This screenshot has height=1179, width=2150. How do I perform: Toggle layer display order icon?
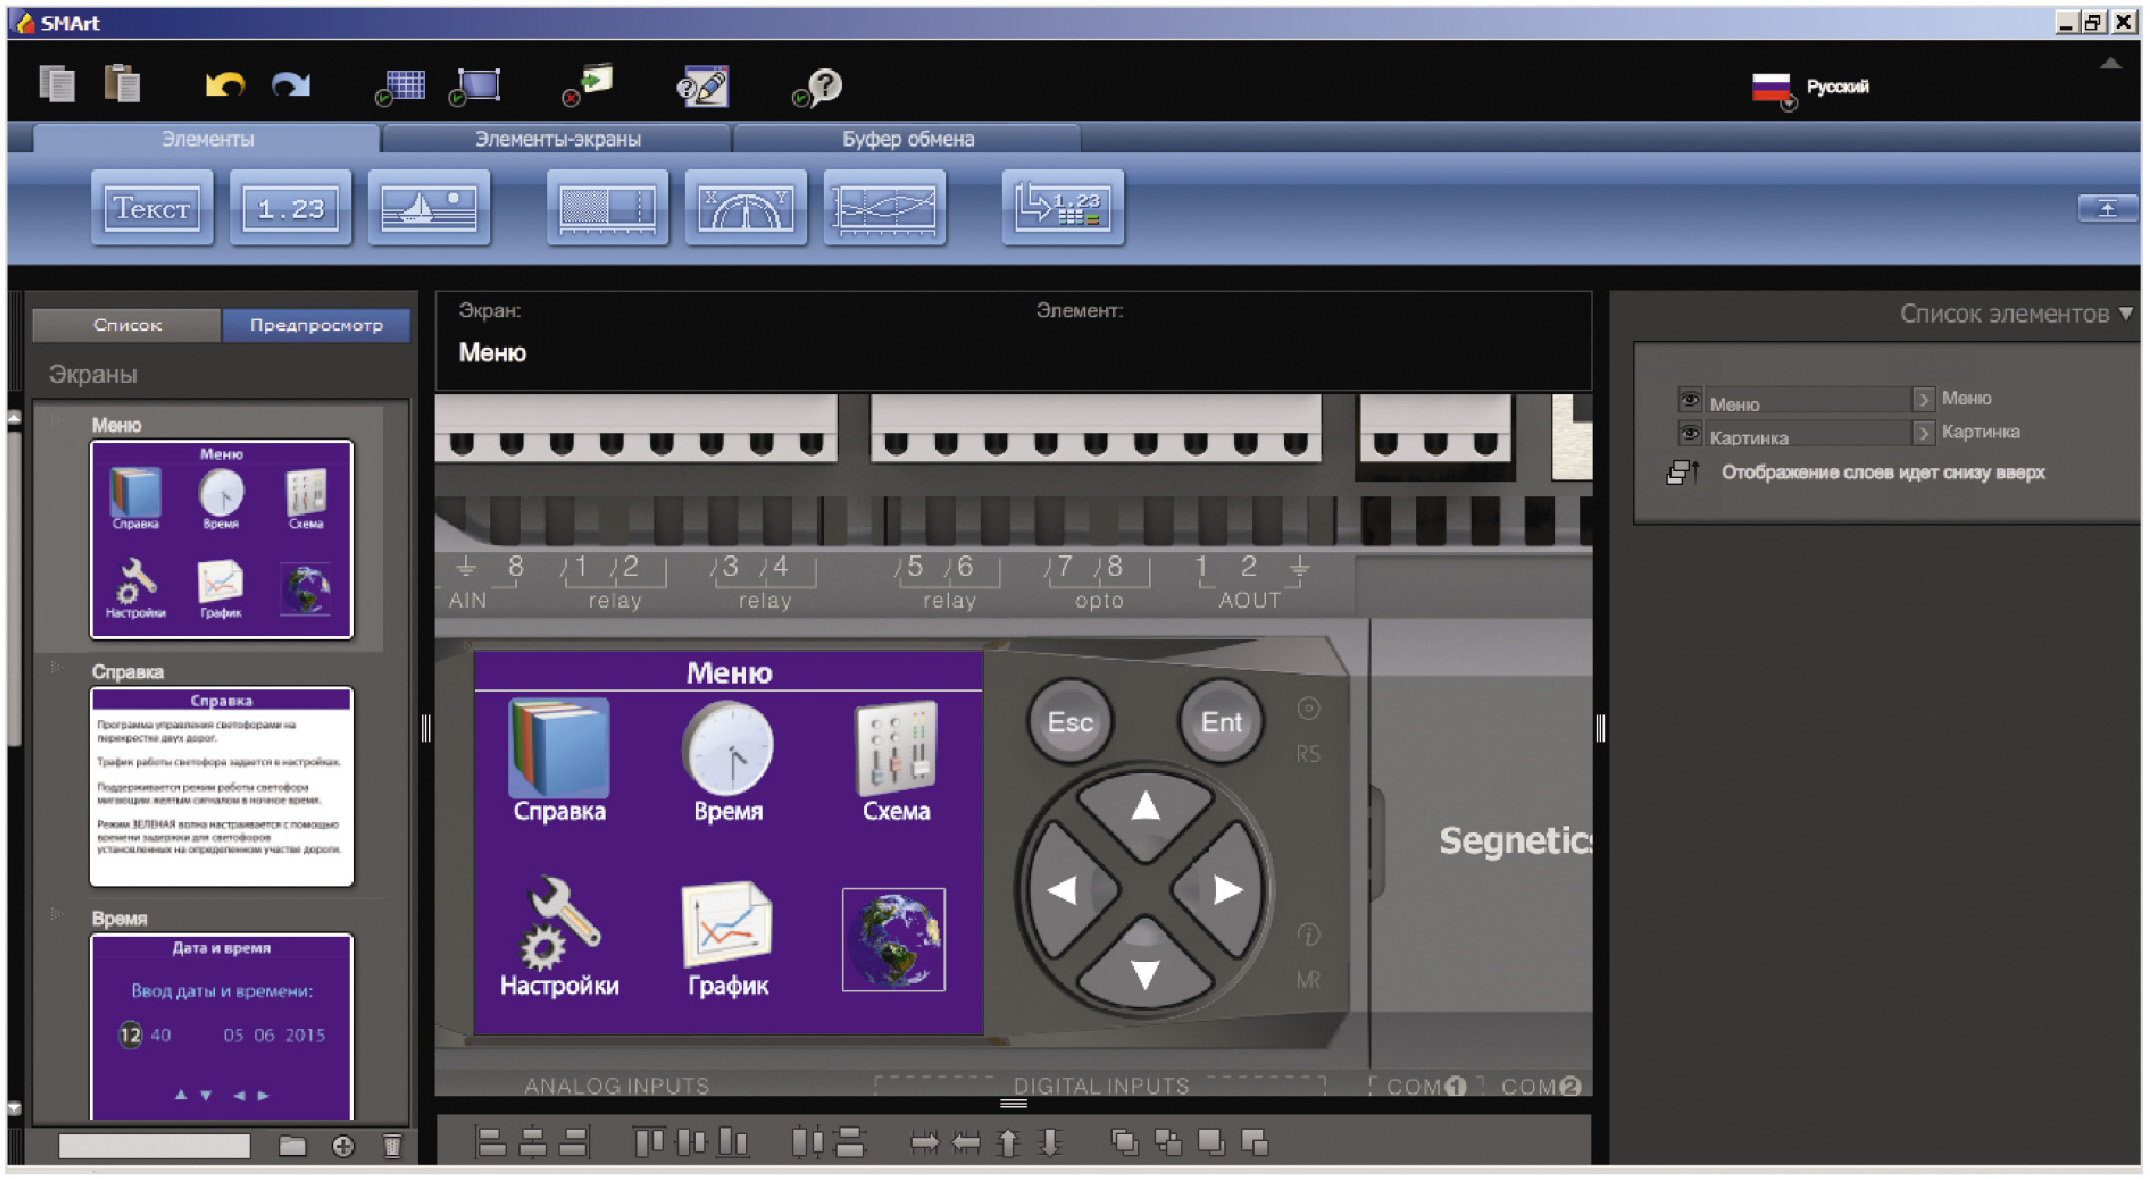pos(1682,472)
